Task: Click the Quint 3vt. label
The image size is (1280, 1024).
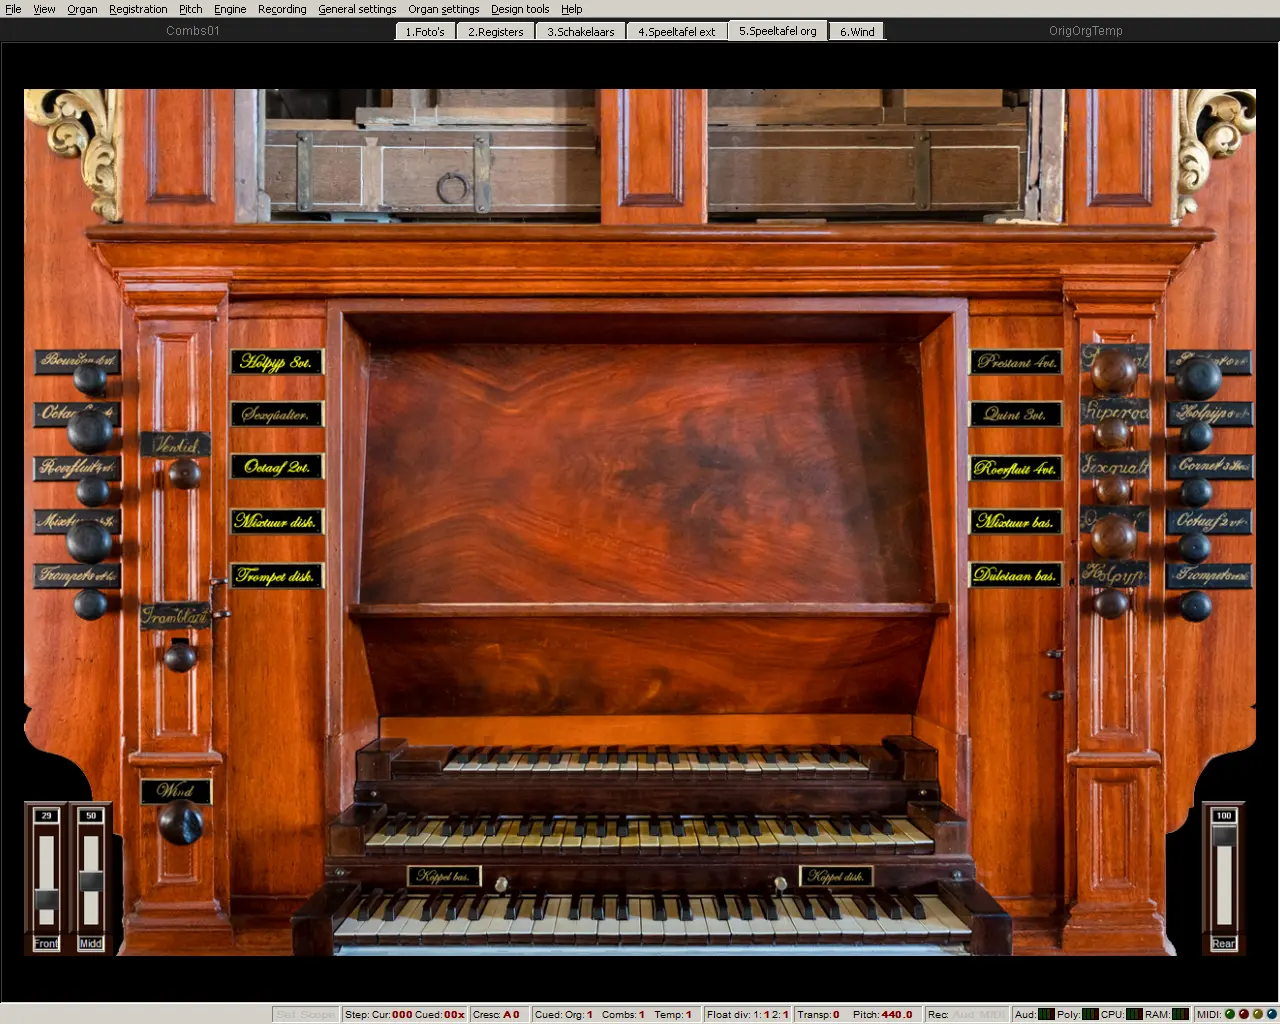Action: (x=1016, y=414)
